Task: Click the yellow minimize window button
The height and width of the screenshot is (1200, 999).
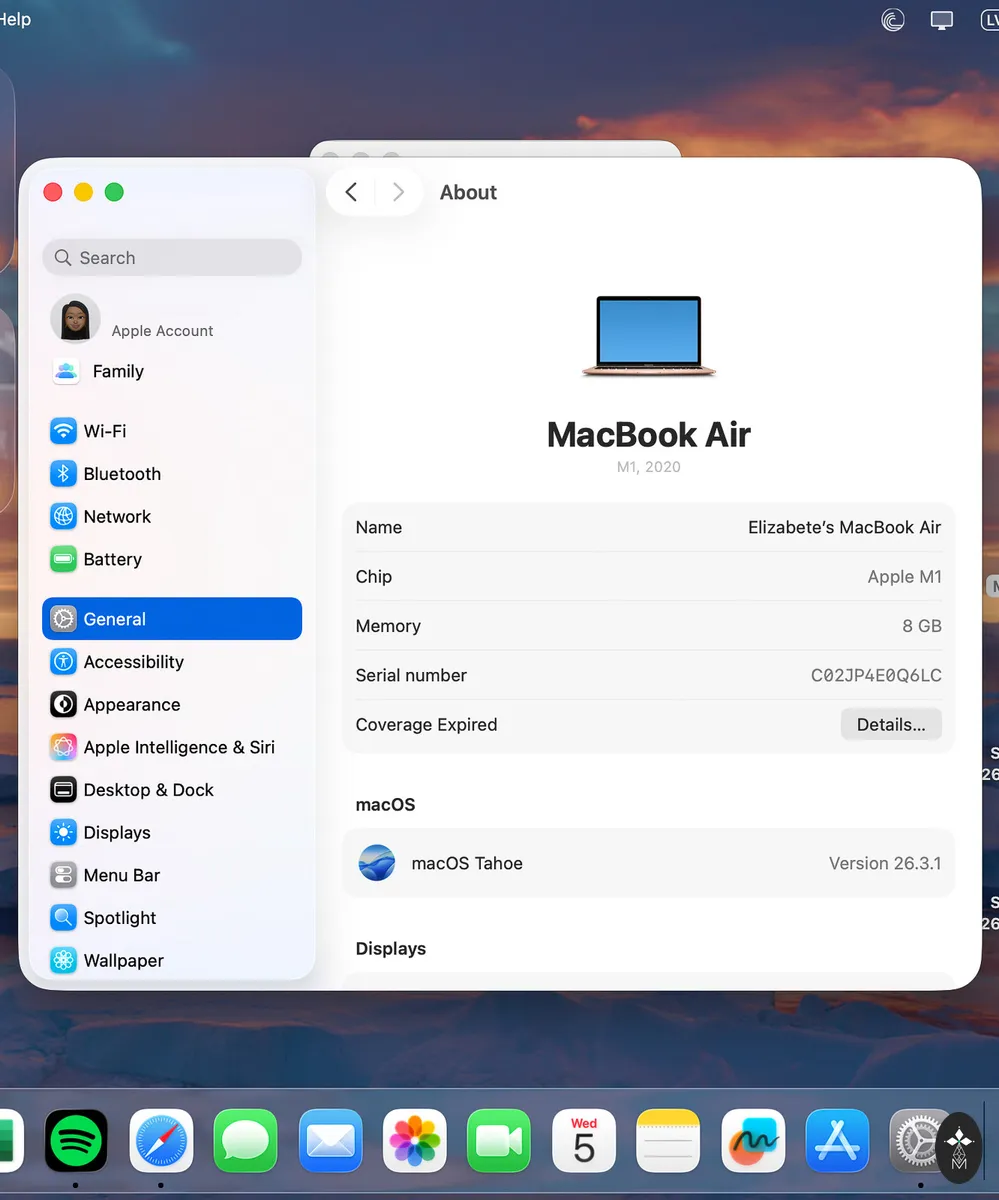Action: [84, 192]
